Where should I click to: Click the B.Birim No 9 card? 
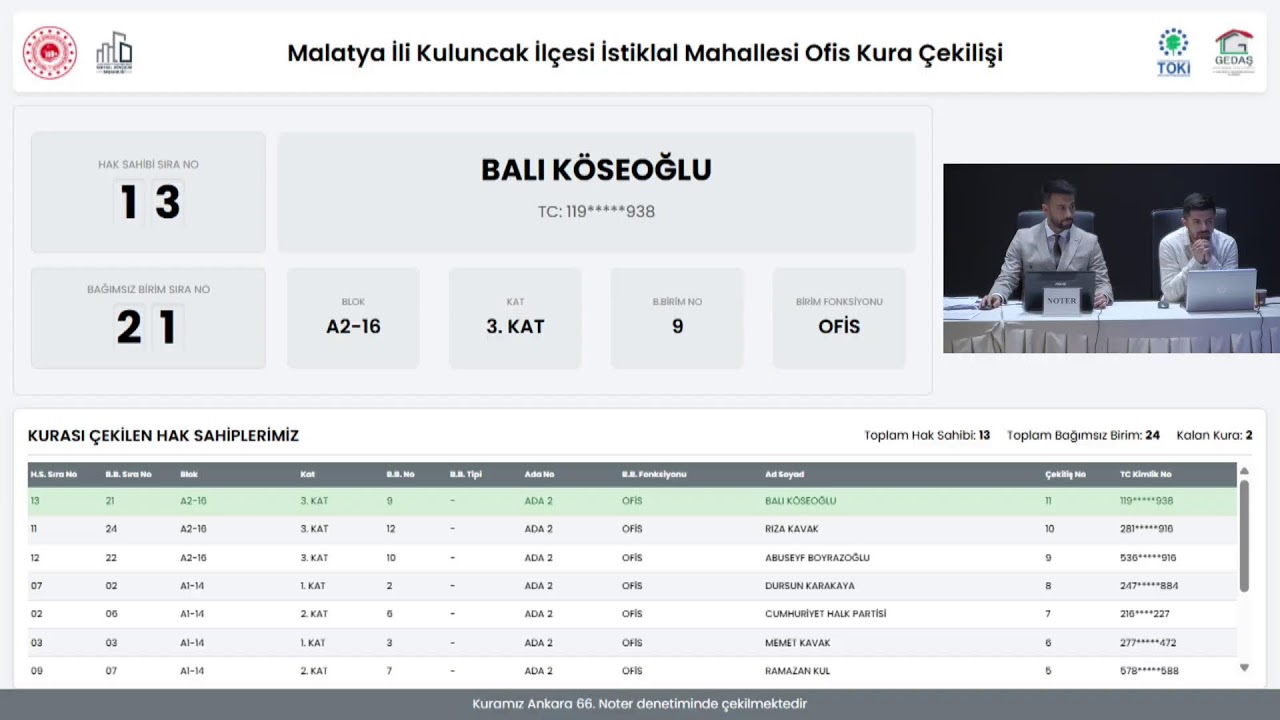(x=677, y=318)
